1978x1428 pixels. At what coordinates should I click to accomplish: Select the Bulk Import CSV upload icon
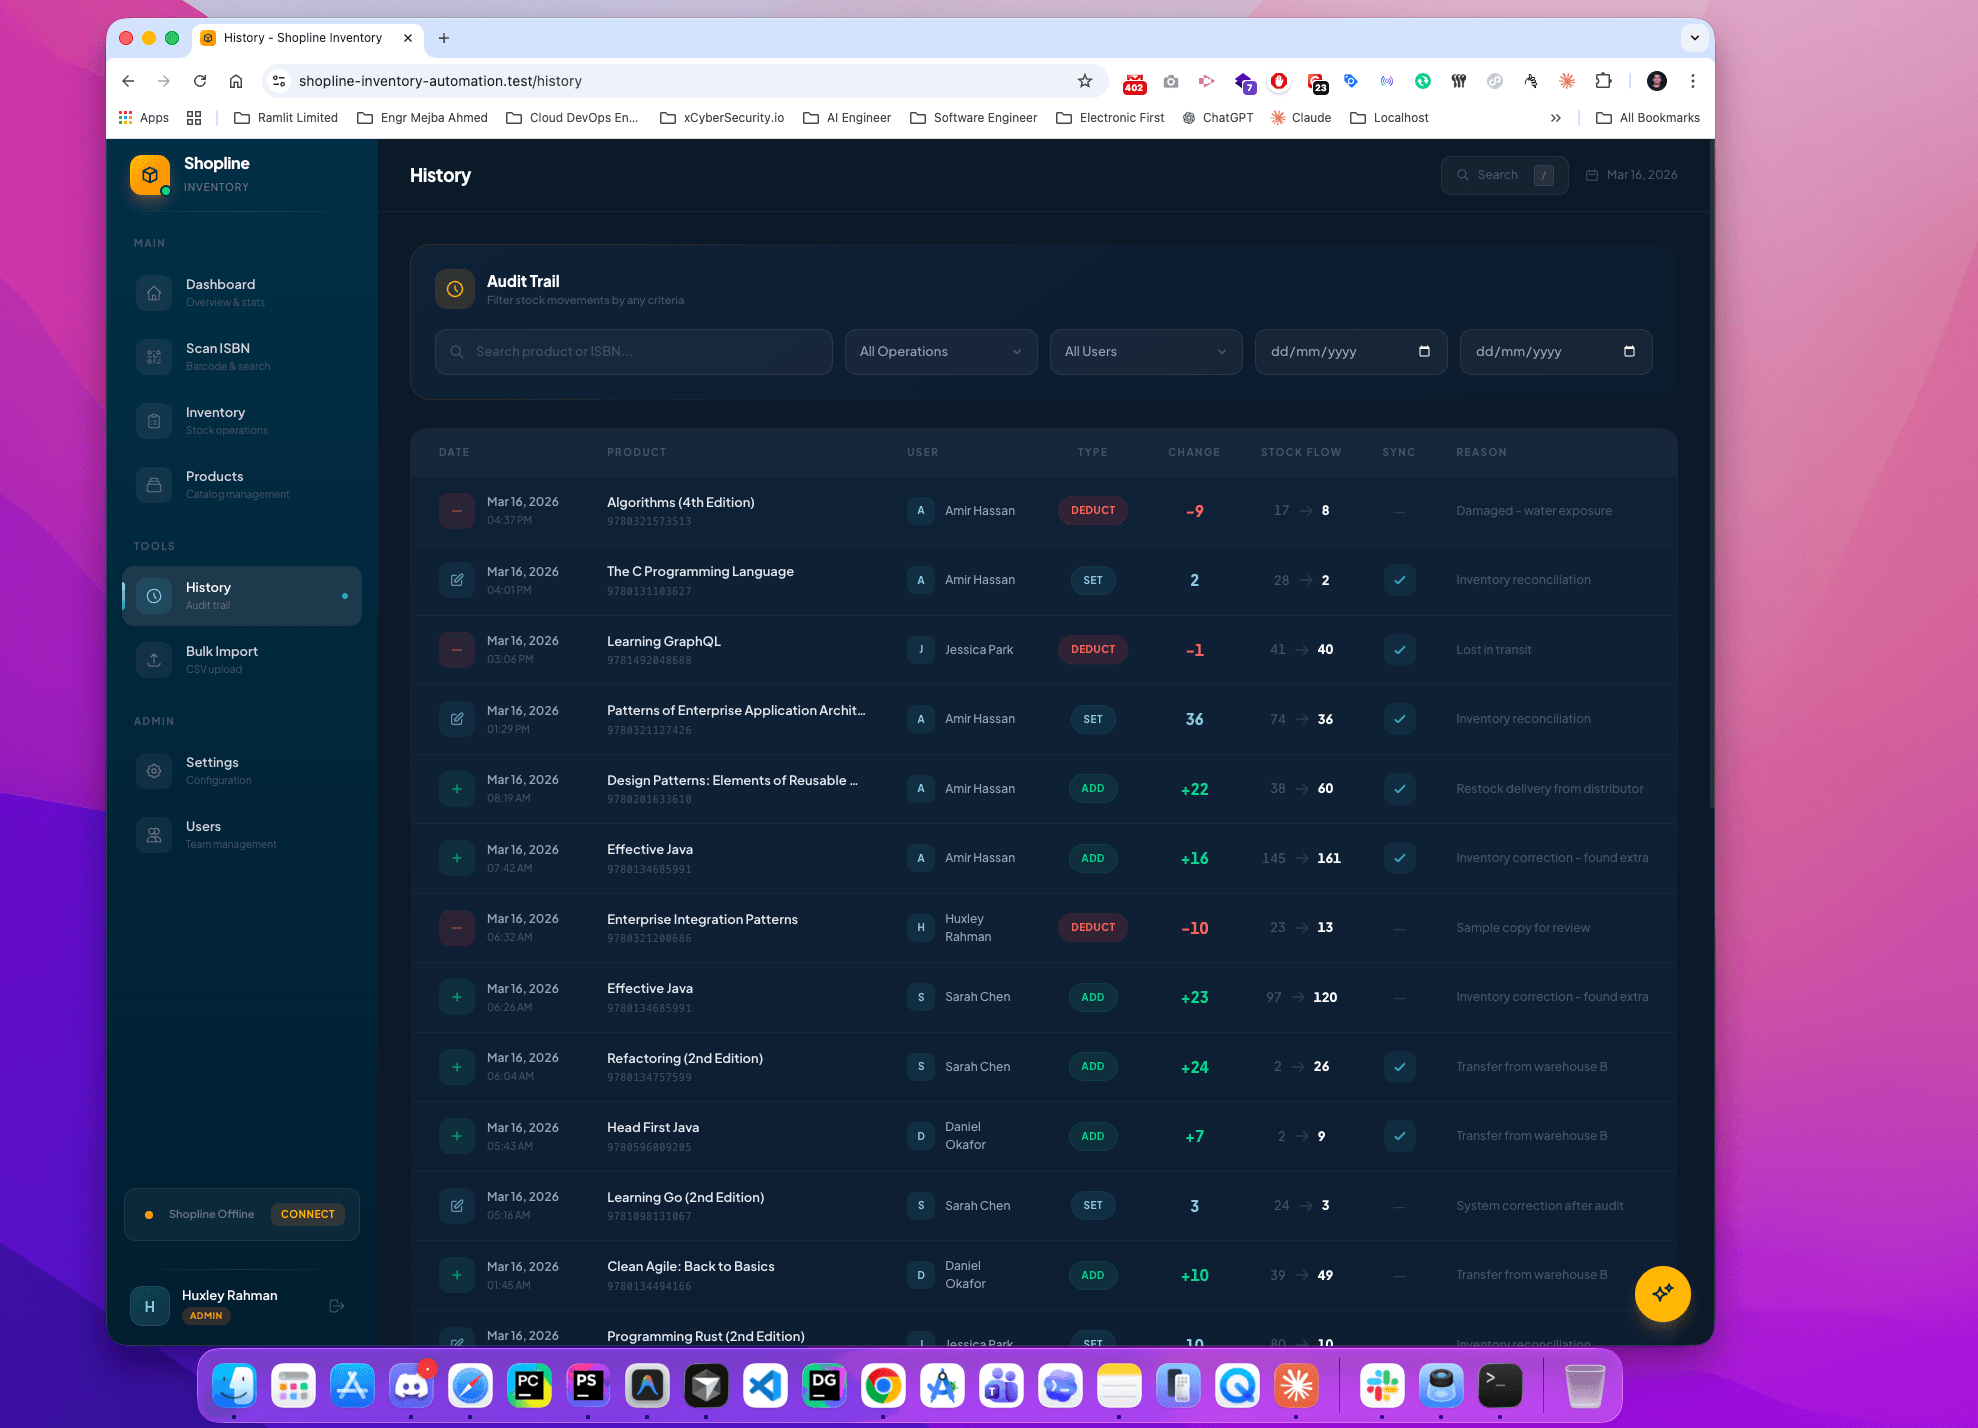pos(153,660)
